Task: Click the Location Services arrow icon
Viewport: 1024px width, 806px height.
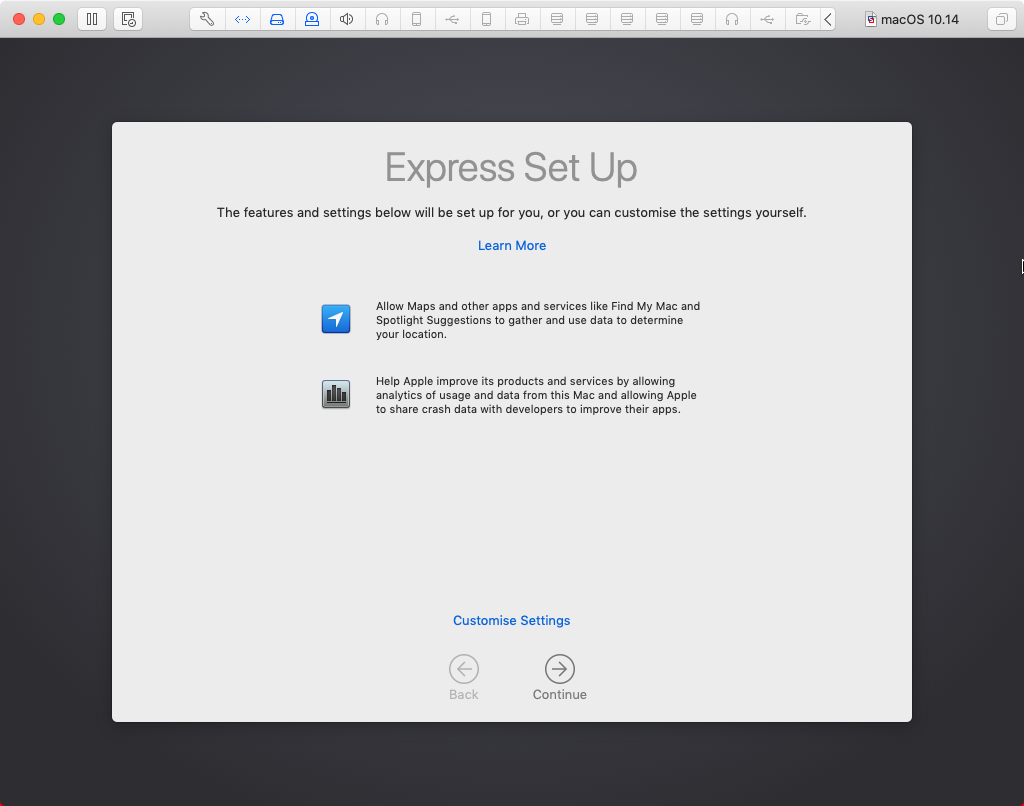Action: point(336,318)
